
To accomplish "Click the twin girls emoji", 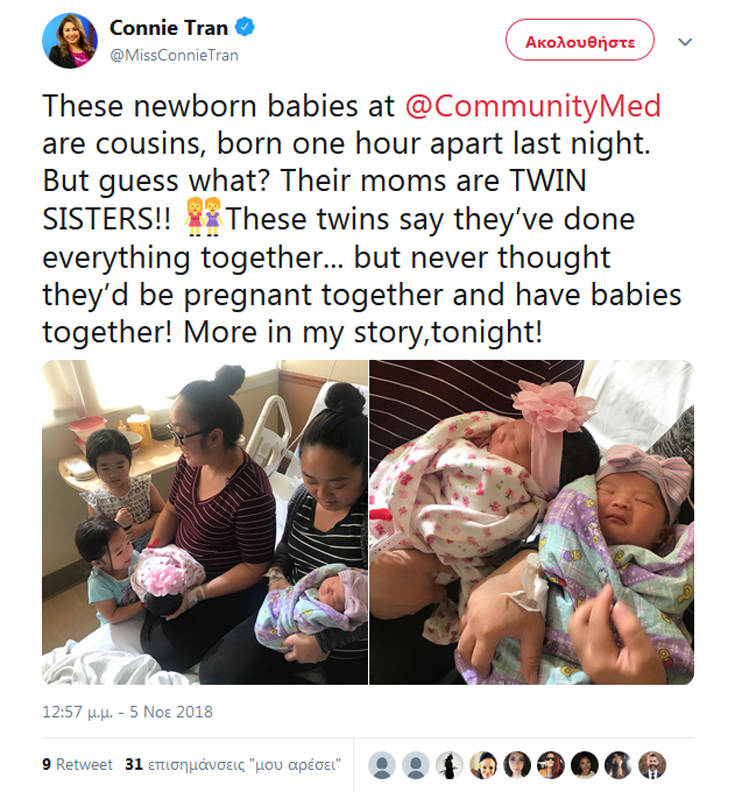I will point(203,217).
